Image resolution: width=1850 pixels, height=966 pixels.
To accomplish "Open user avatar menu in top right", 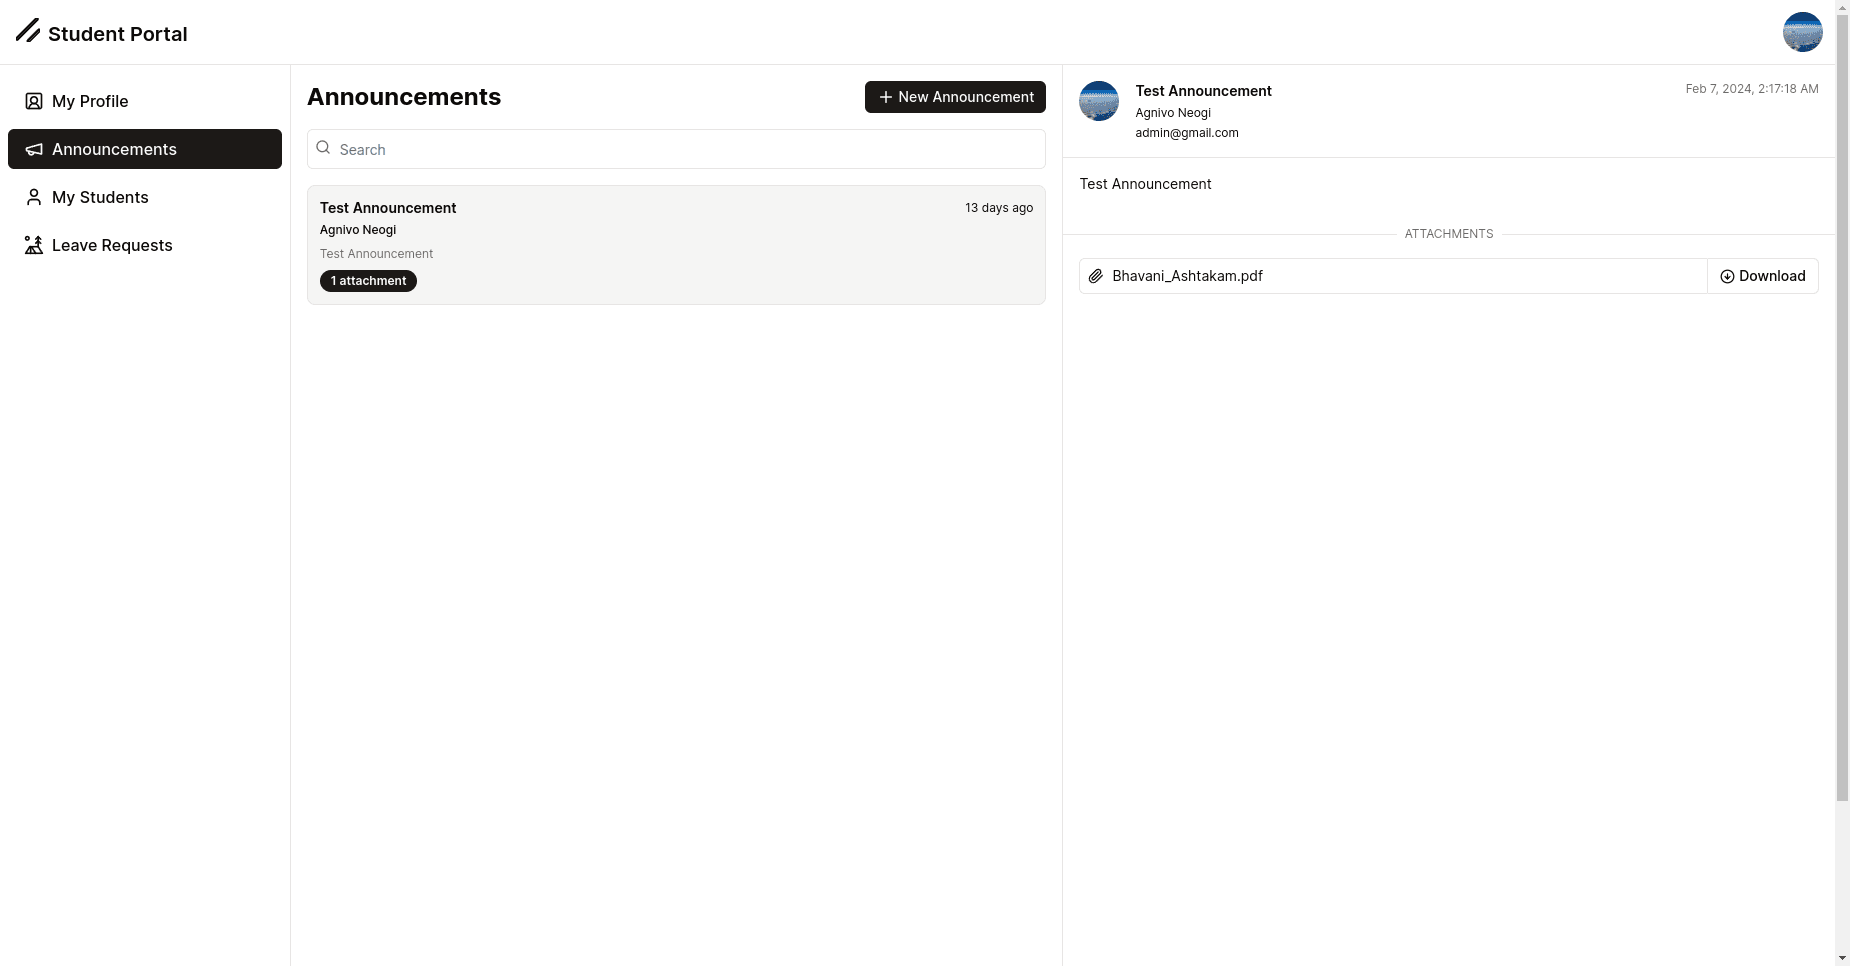I will click(1802, 32).
